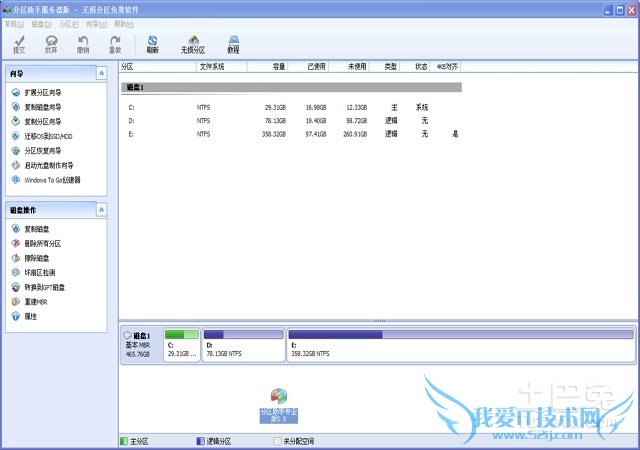640x450 pixels.
Task: Choose 删除所有分区 disk operation
Action: (x=37, y=243)
